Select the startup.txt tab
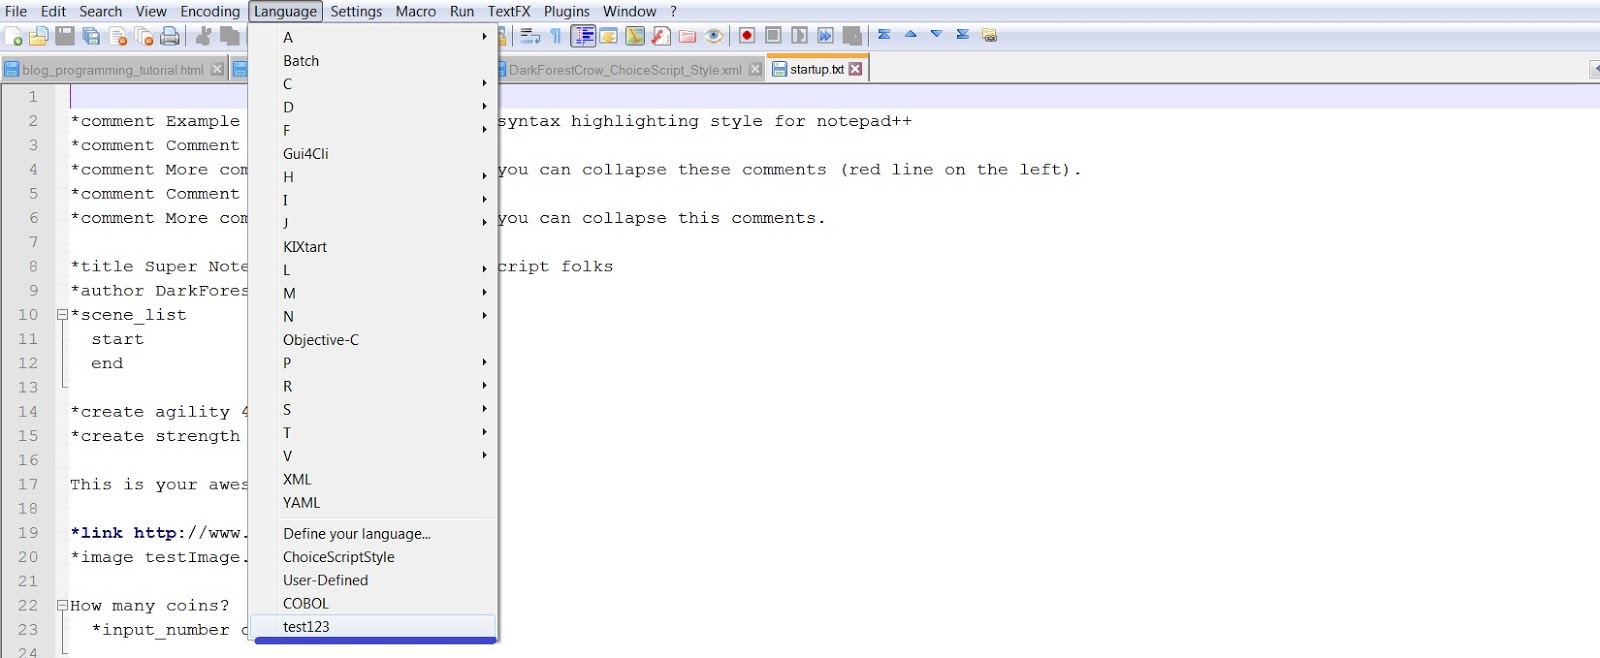 coord(816,69)
